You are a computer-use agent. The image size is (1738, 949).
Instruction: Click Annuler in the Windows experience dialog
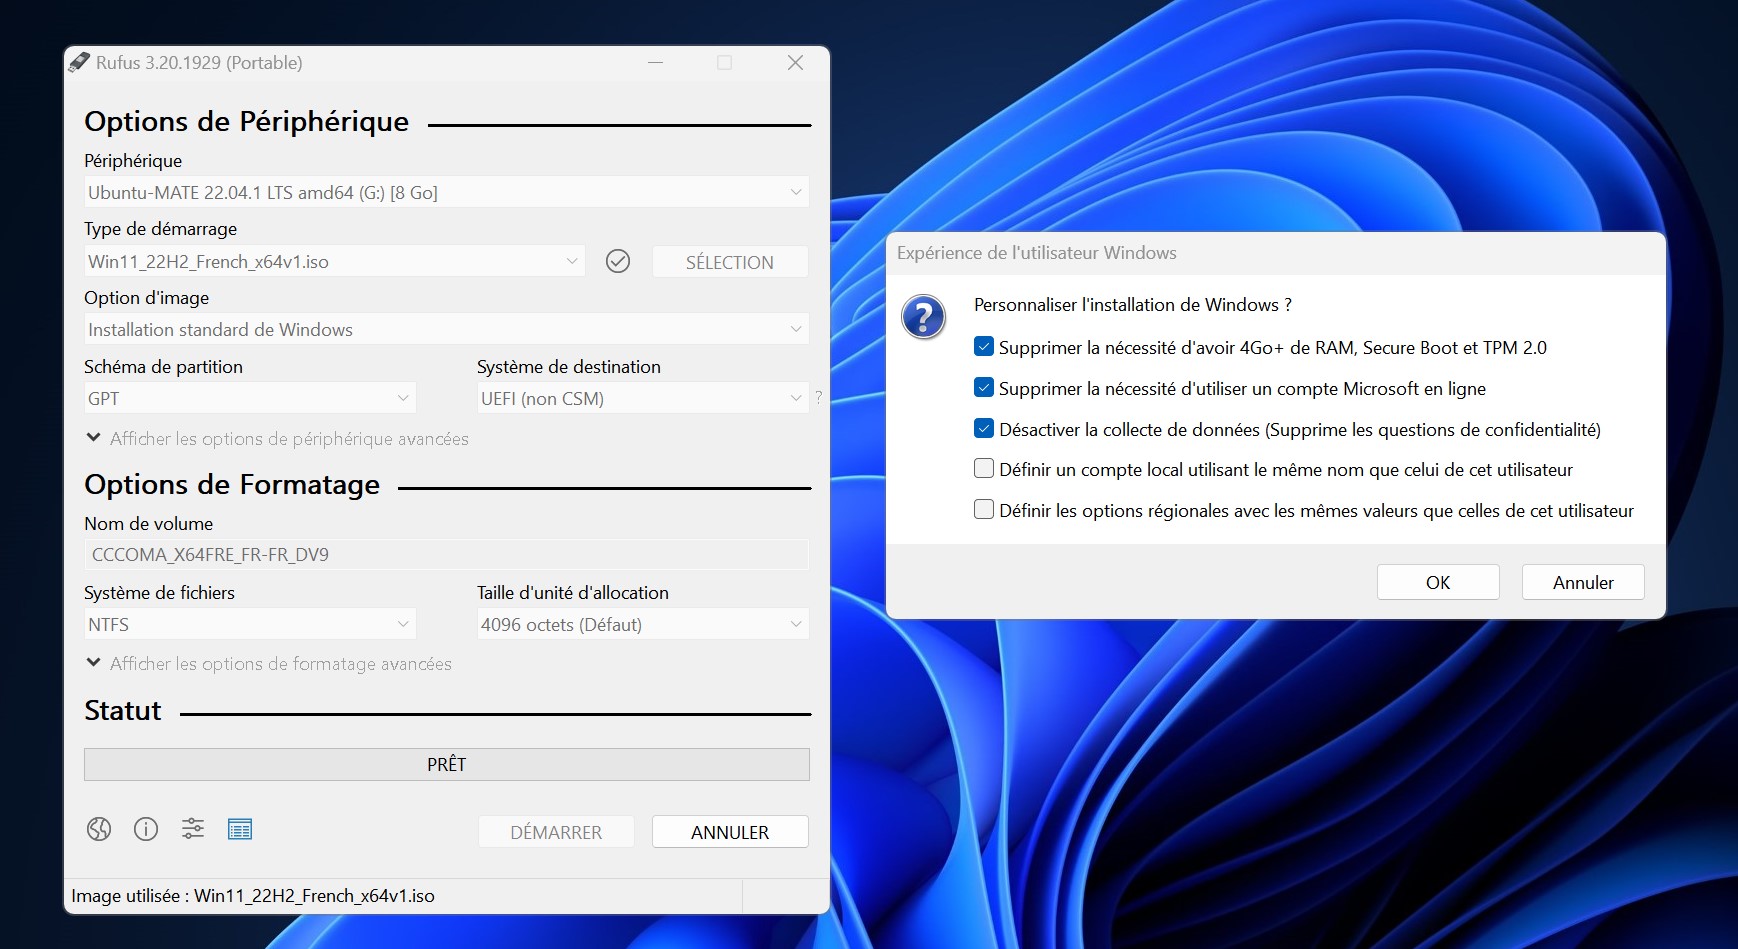[1583, 582]
